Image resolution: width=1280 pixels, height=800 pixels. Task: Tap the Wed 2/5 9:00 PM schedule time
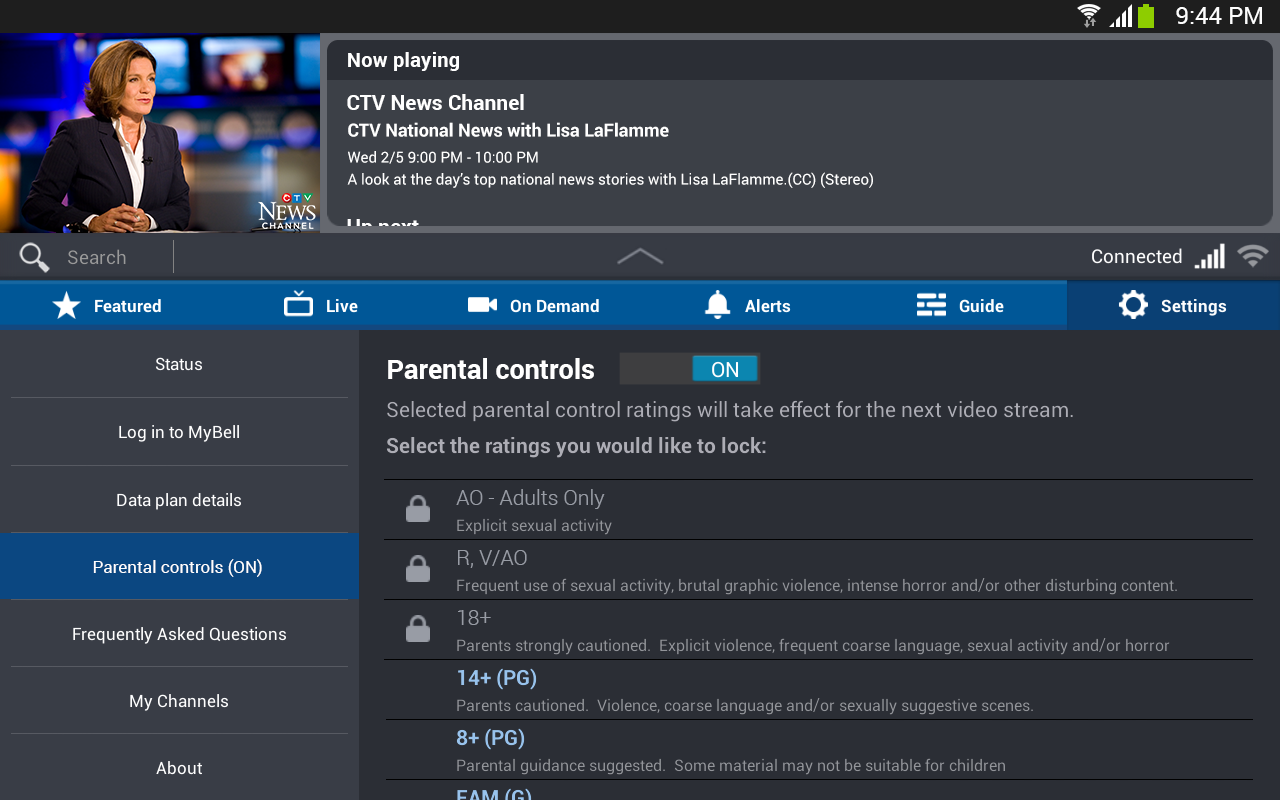click(x=443, y=157)
